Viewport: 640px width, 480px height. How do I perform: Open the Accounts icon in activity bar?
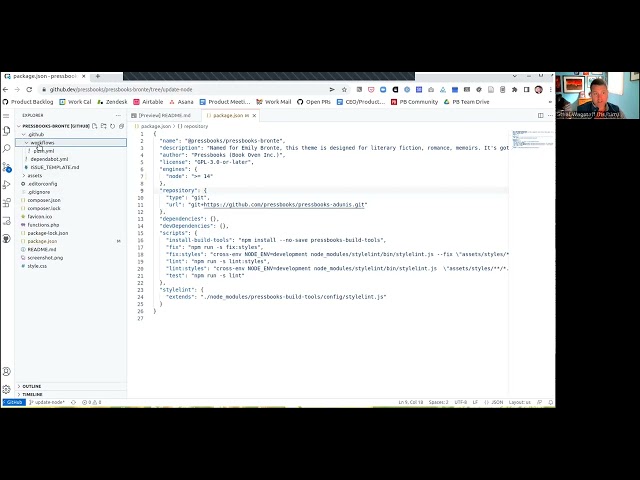(x=7, y=371)
